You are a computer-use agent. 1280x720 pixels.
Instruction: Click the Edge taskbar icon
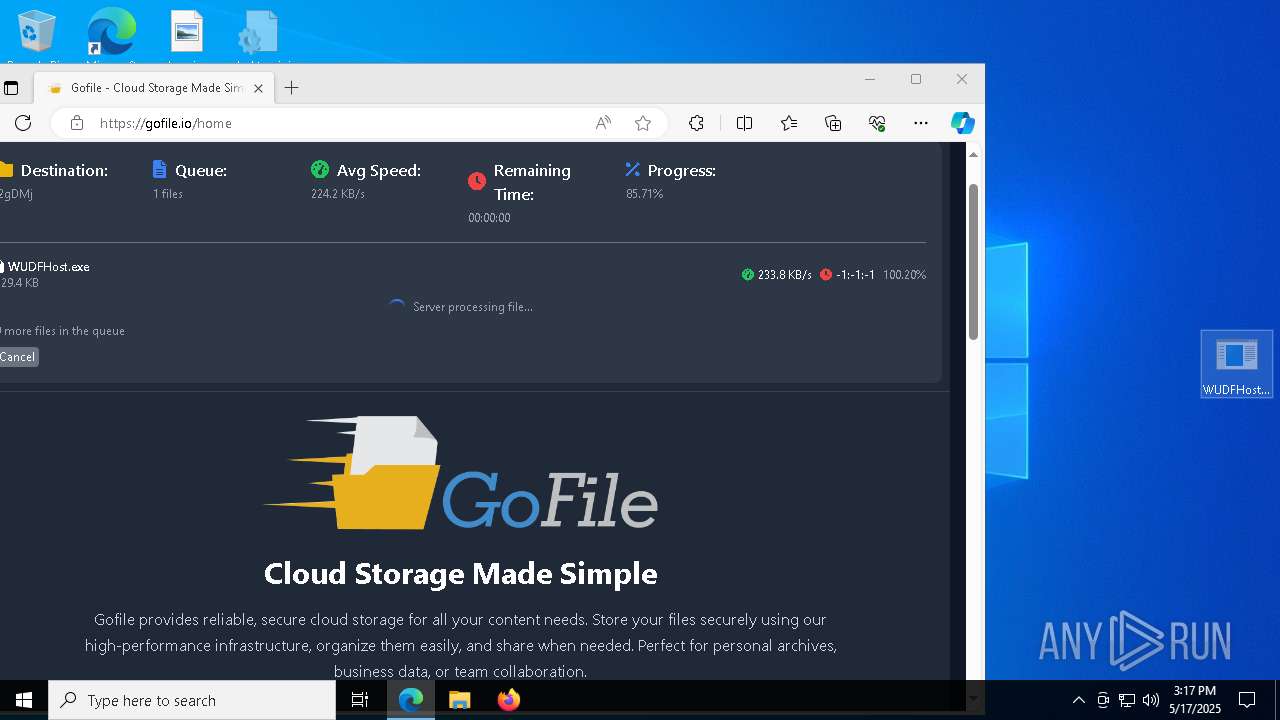[411, 700]
